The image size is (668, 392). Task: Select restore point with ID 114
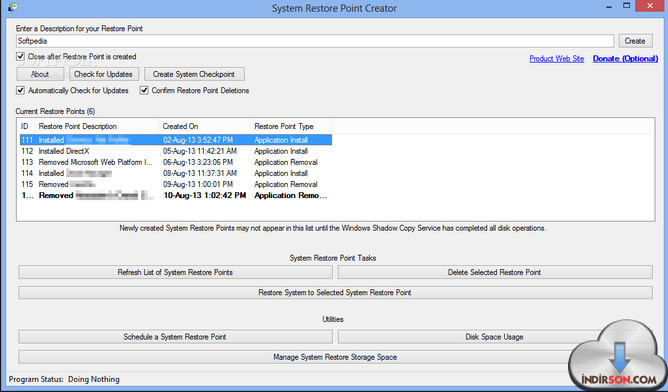(176, 173)
